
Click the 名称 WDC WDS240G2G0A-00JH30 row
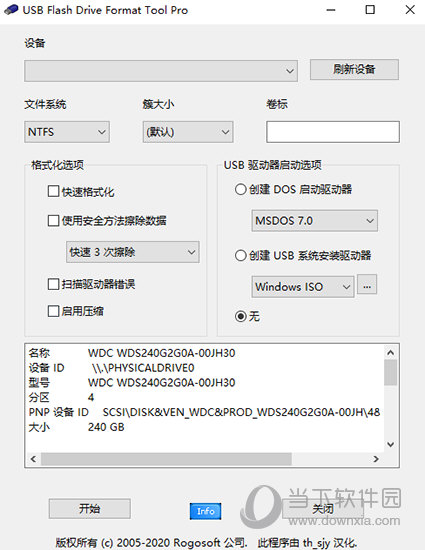point(132,353)
